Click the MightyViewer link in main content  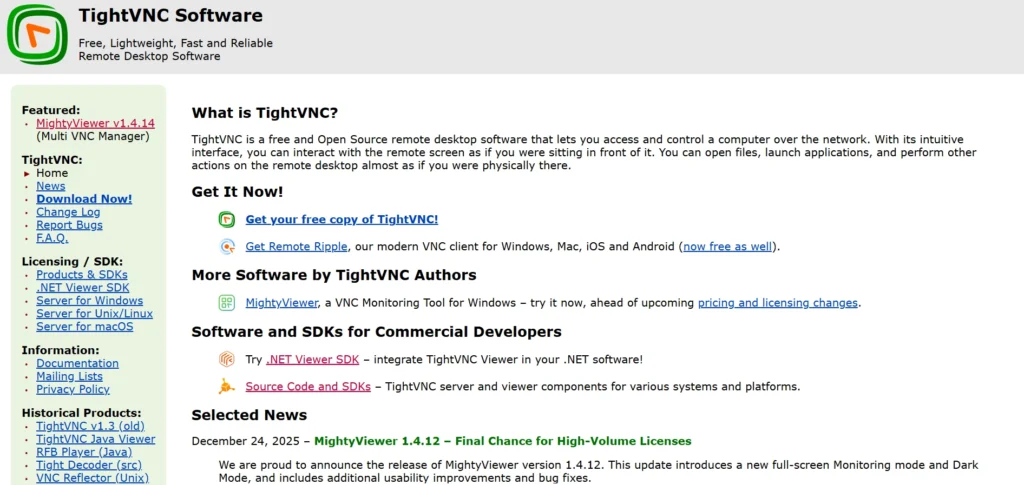pos(281,303)
